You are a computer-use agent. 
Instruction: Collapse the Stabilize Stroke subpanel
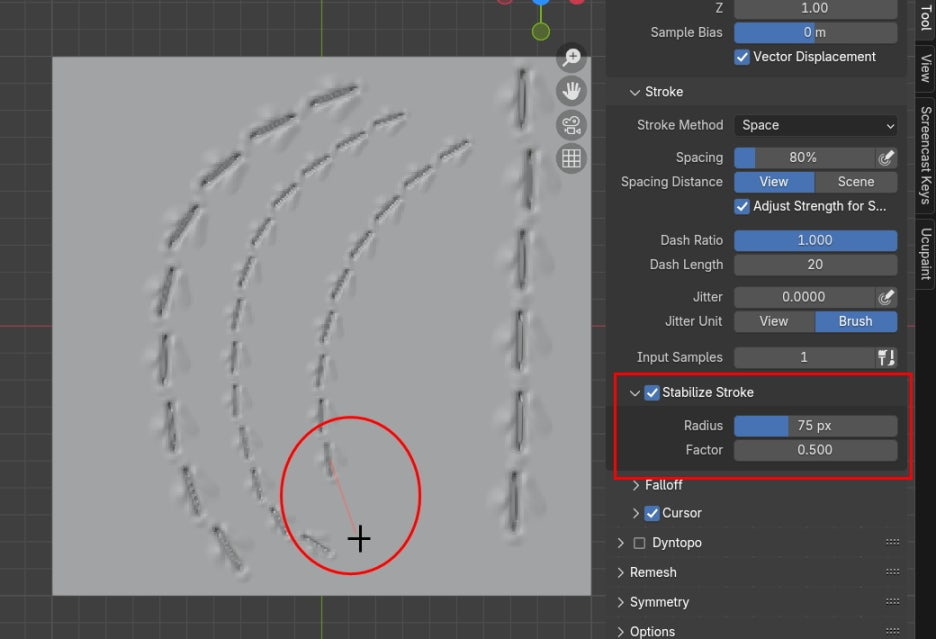pos(635,392)
